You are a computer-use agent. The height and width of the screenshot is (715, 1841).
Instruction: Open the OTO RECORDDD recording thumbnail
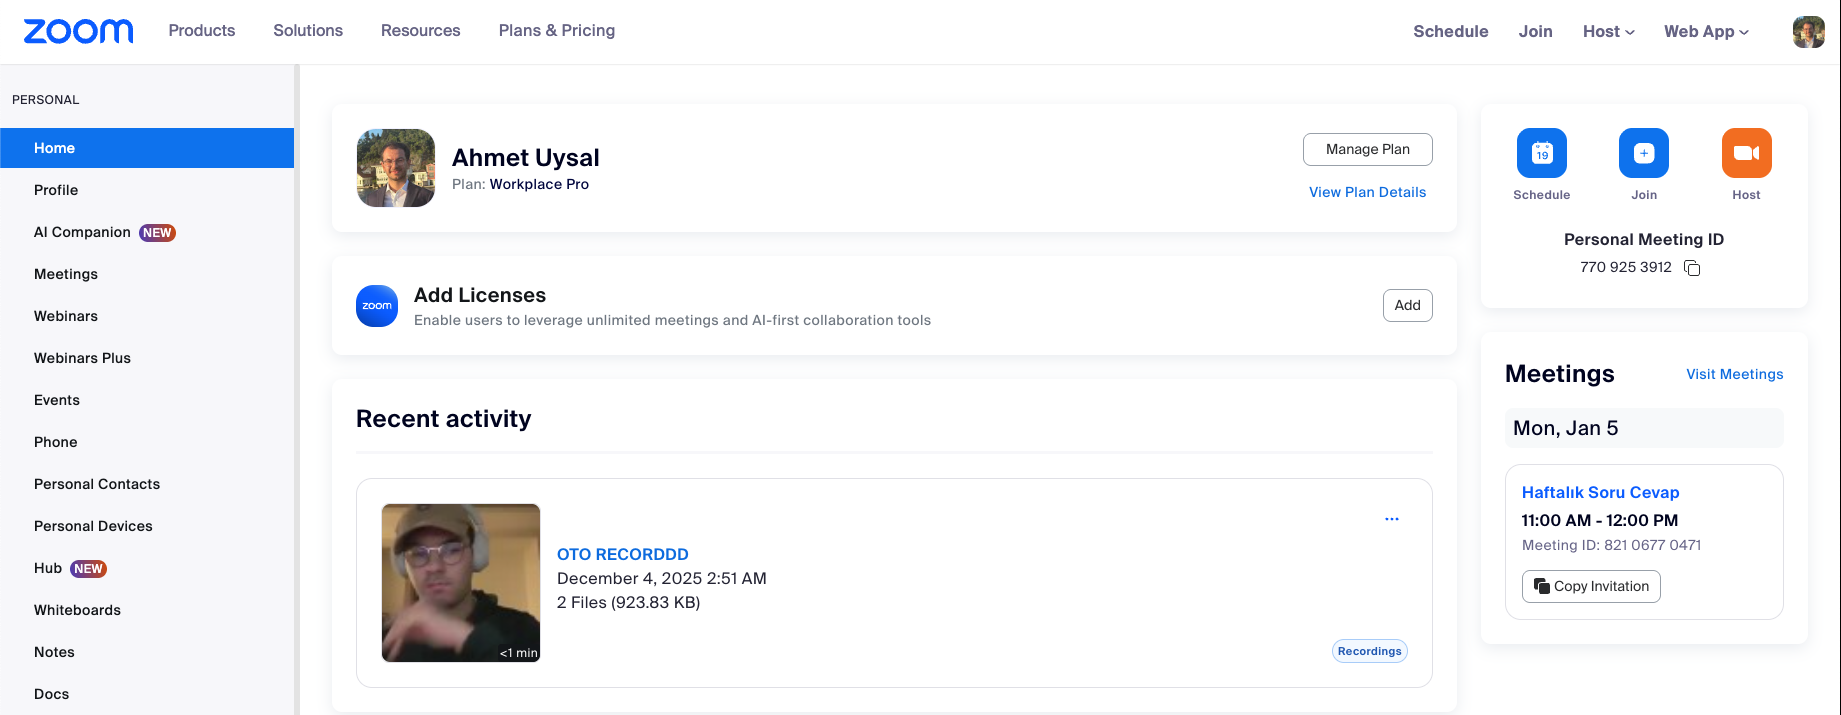[x=461, y=583]
